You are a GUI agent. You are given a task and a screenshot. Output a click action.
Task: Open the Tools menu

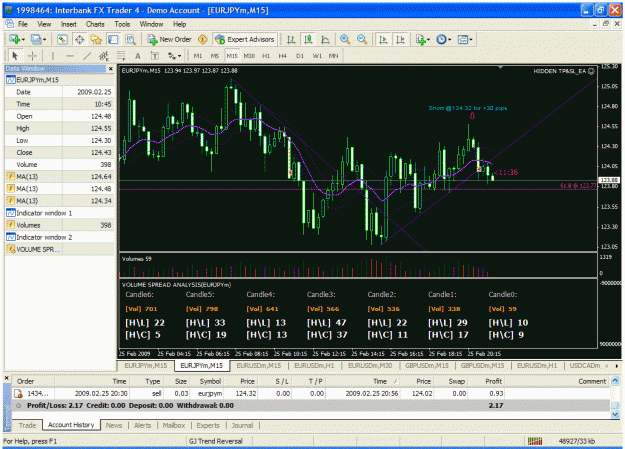point(122,24)
